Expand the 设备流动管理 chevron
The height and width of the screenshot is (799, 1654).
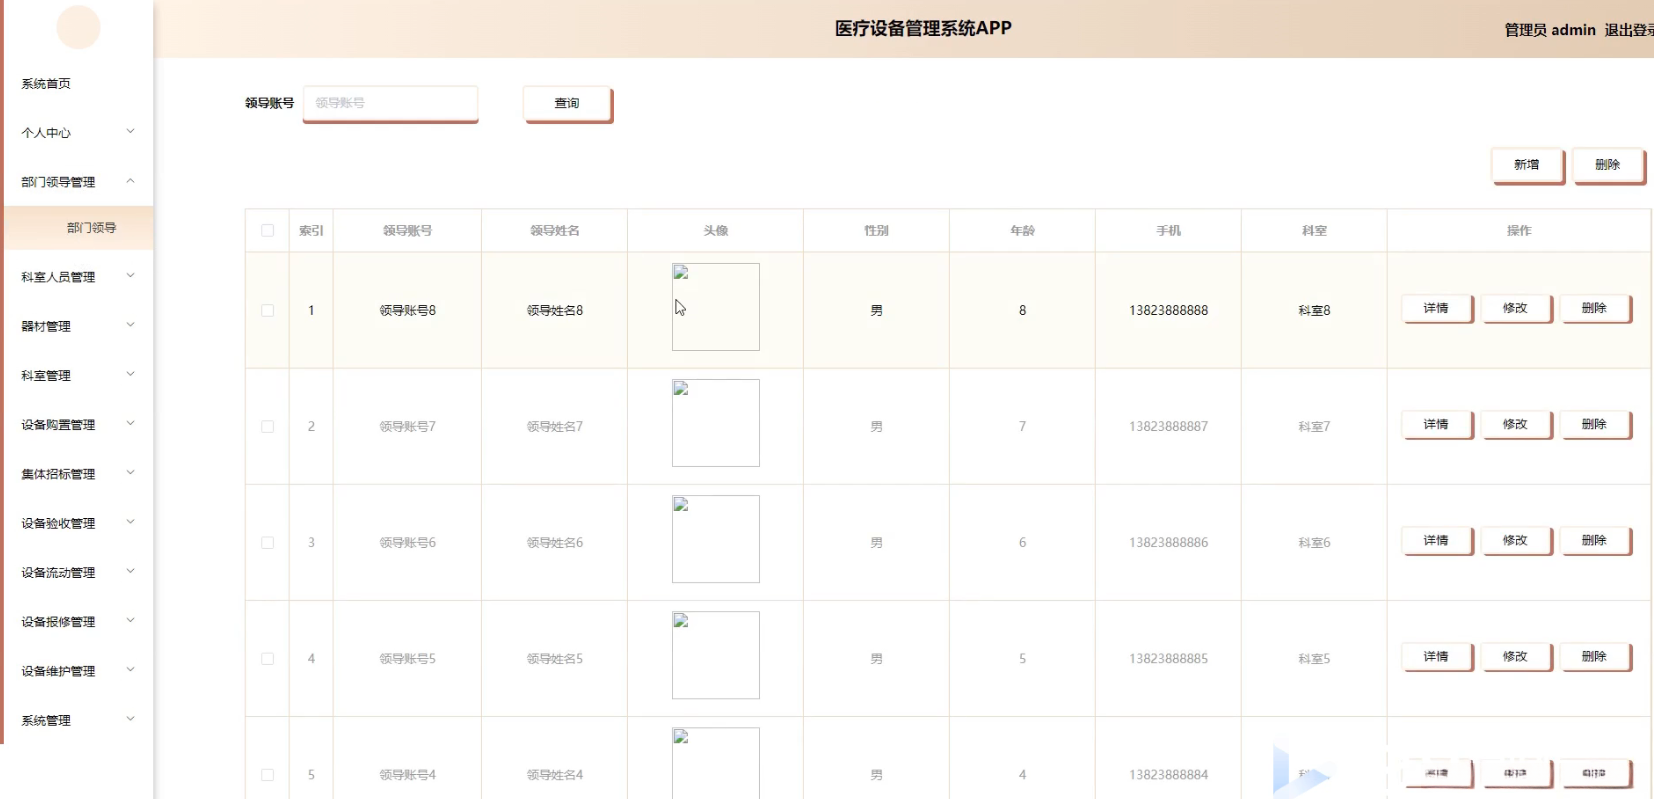coord(130,571)
